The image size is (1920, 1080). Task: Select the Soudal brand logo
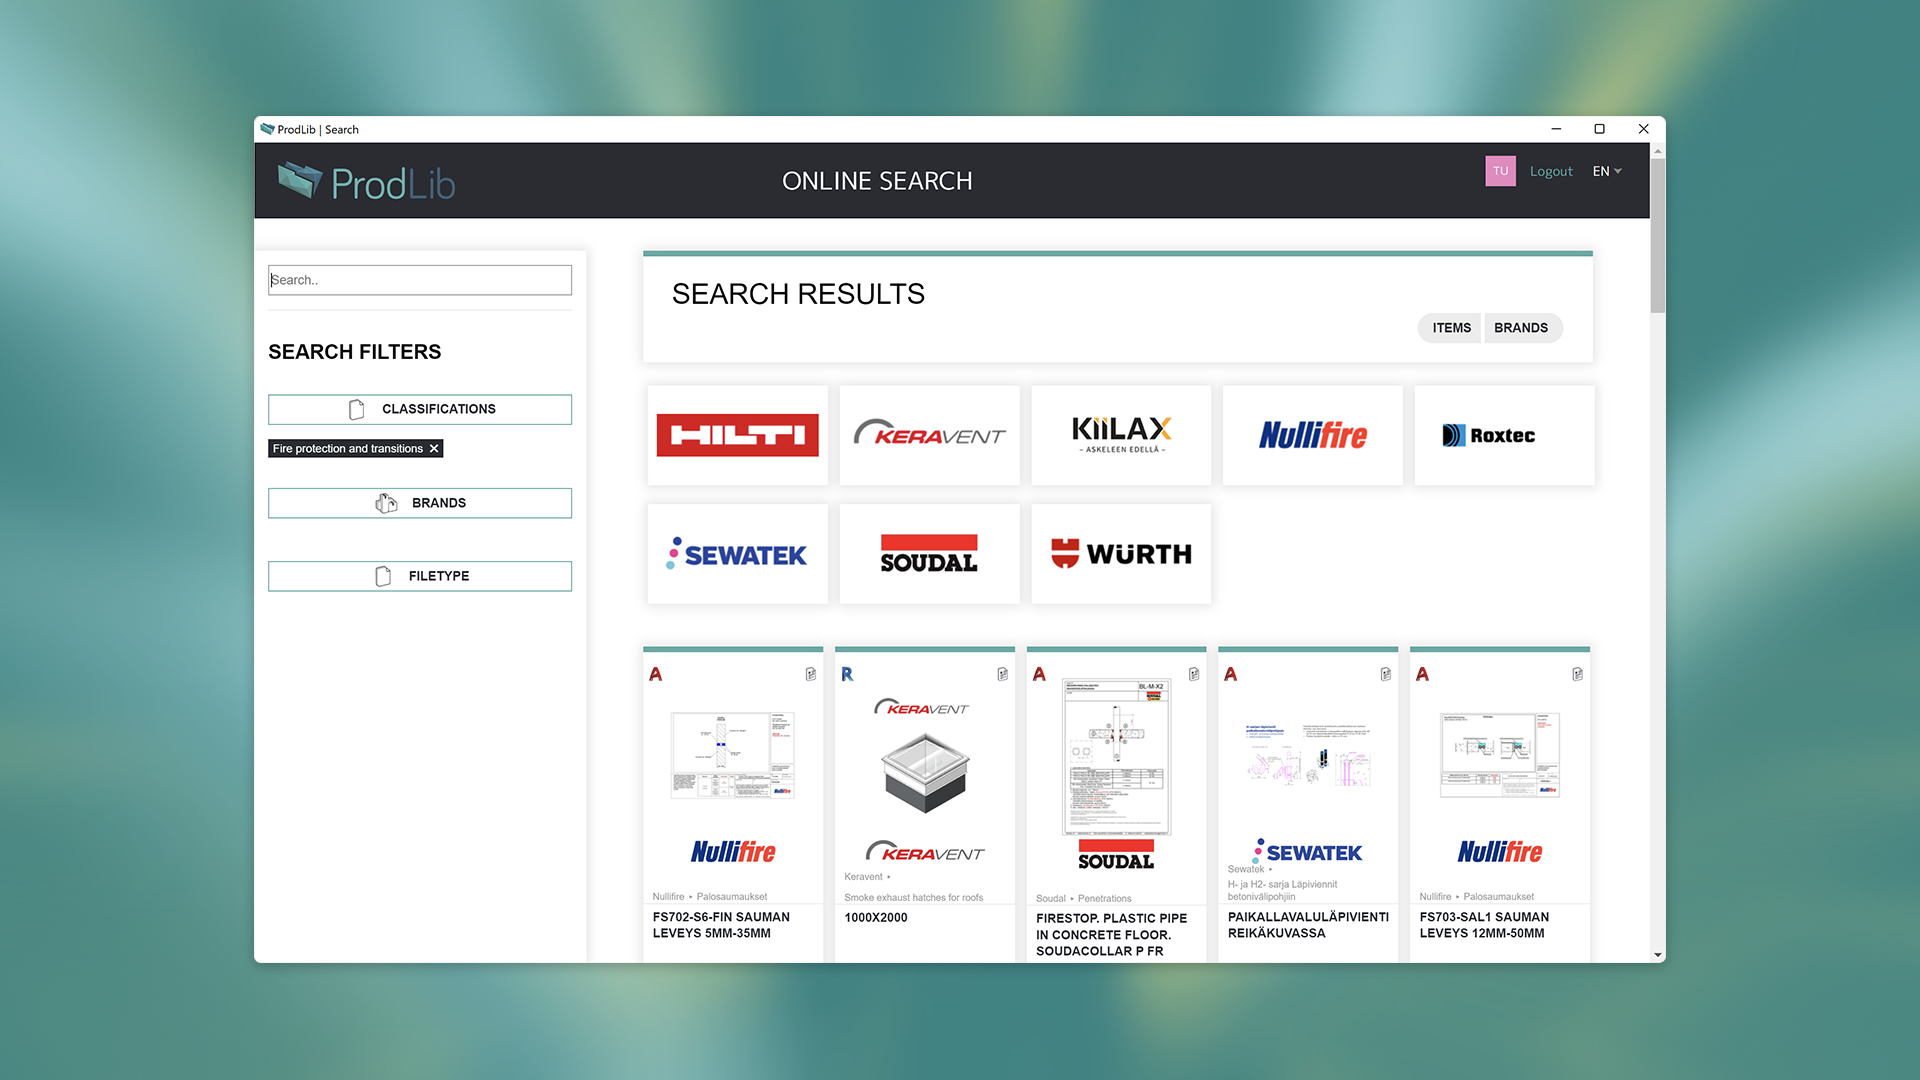click(x=930, y=554)
